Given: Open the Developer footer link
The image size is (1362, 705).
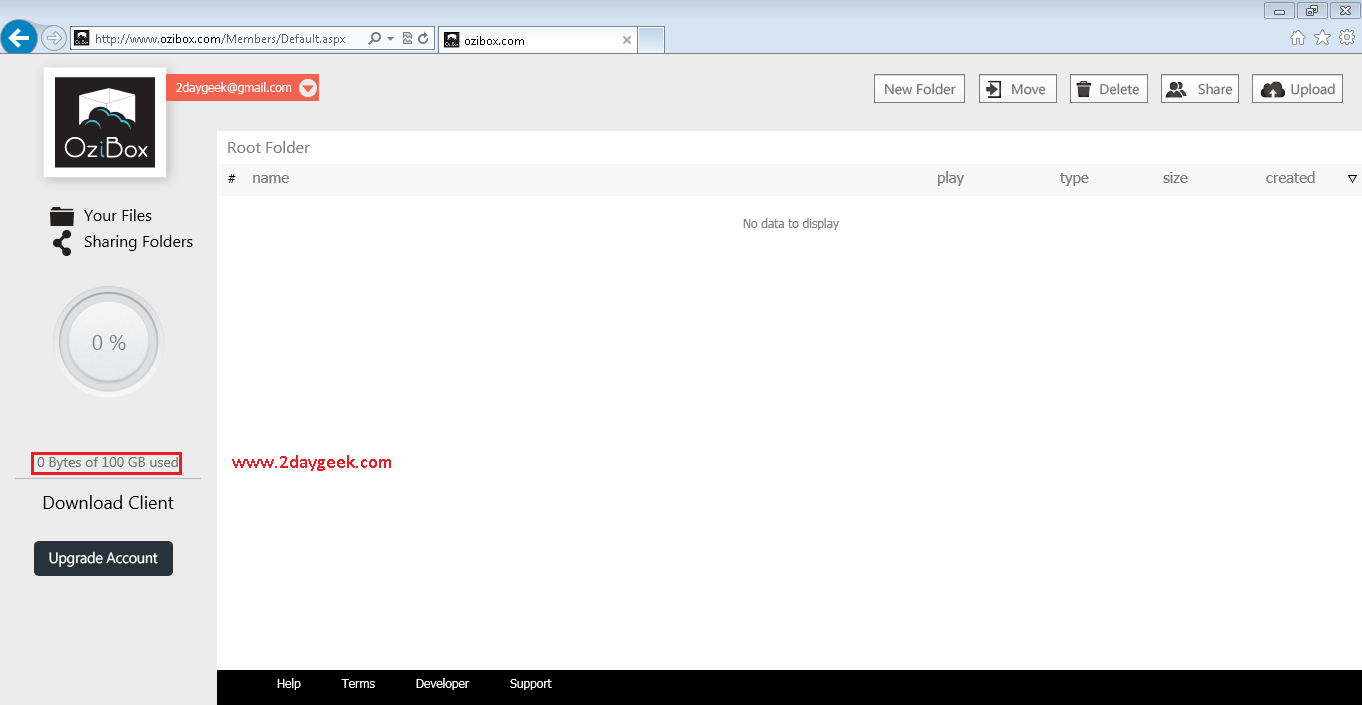Looking at the screenshot, I should tap(442, 684).
